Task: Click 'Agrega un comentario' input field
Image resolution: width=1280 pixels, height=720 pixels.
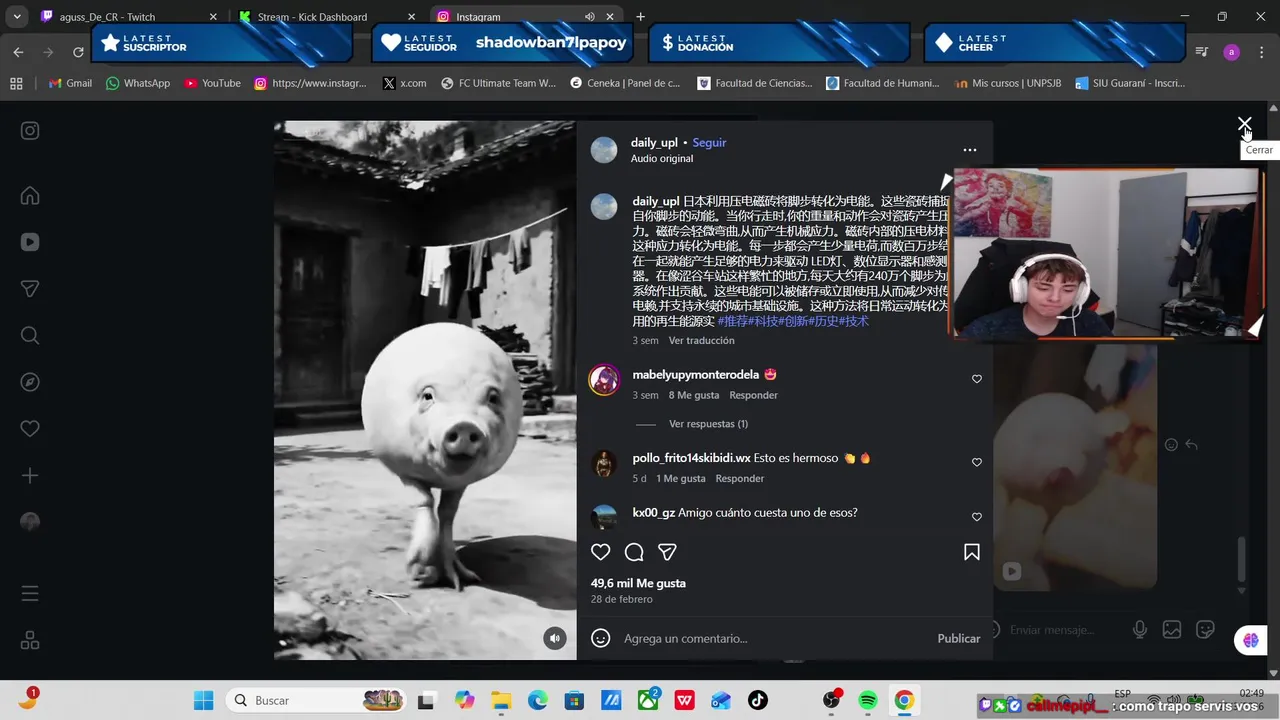Action: click(775, 638)
